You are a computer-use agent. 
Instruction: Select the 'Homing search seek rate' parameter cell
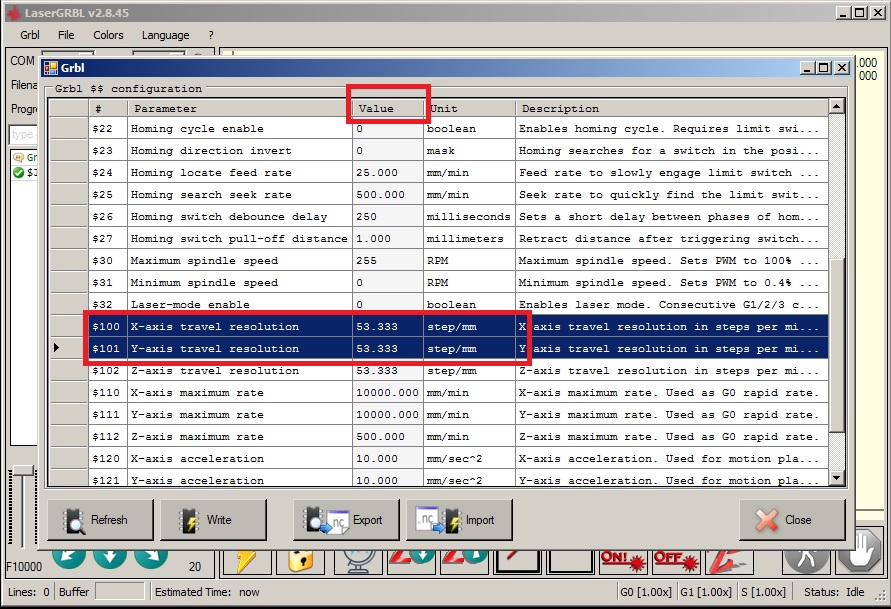click(239, 194)
